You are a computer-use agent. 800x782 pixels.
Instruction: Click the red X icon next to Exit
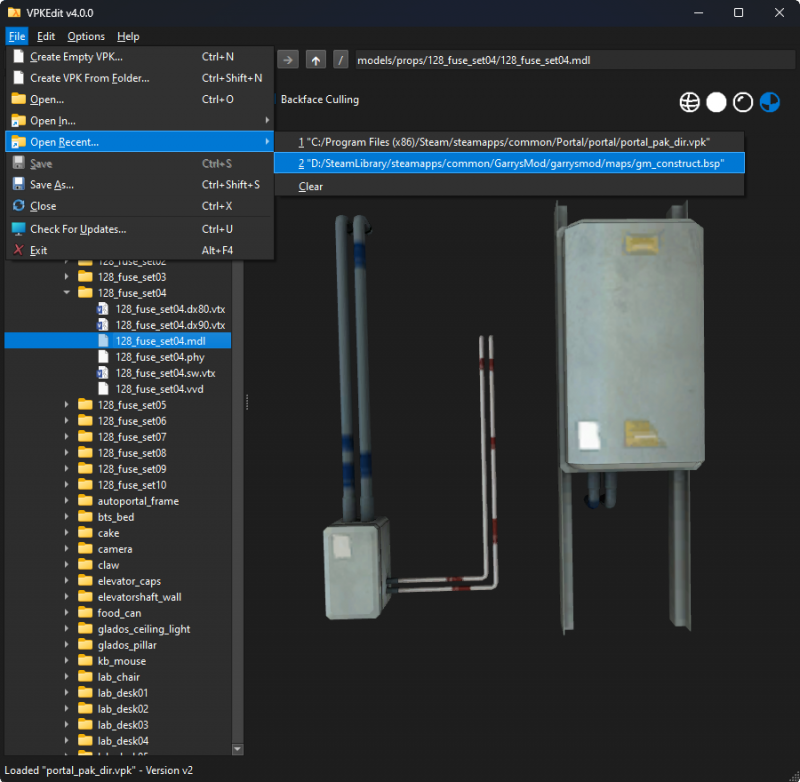click(x=17, y=250)
